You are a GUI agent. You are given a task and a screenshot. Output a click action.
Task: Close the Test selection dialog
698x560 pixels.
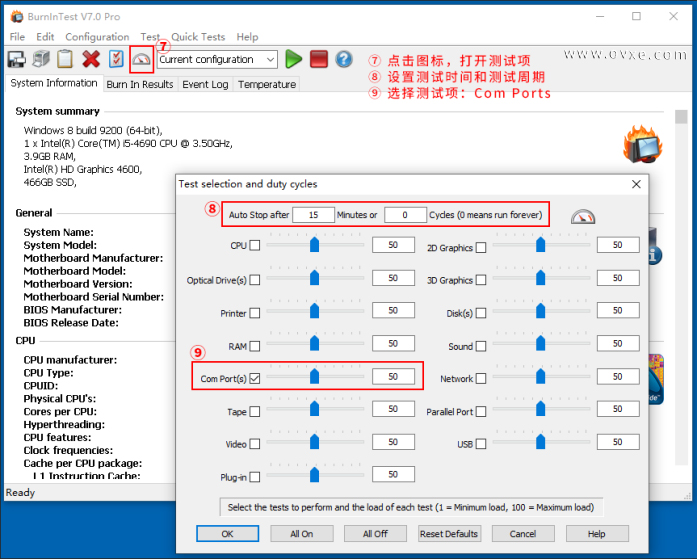pos(636,184)
